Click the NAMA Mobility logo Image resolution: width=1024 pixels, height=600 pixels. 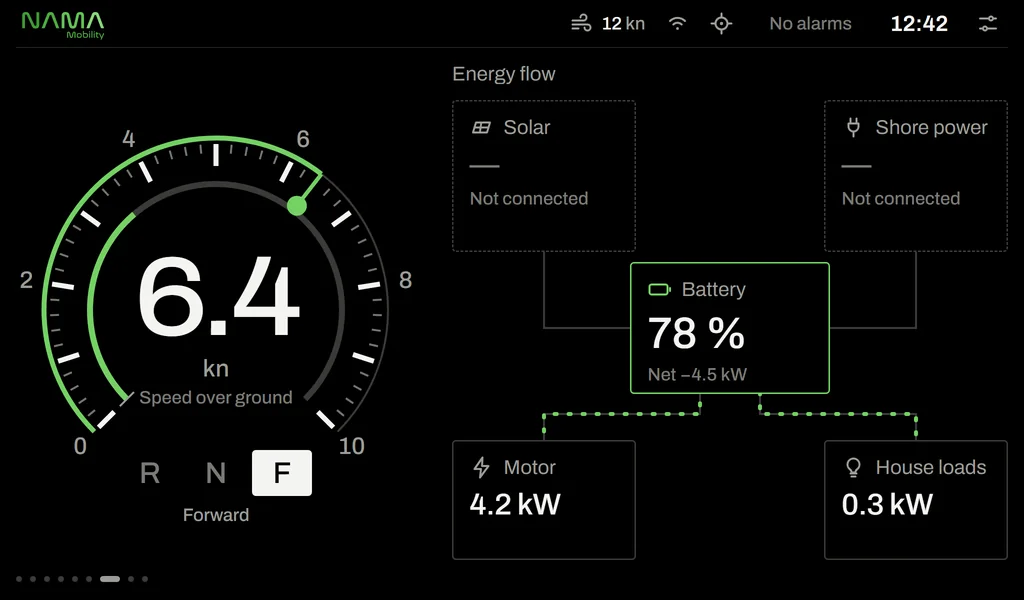(63, 25)
